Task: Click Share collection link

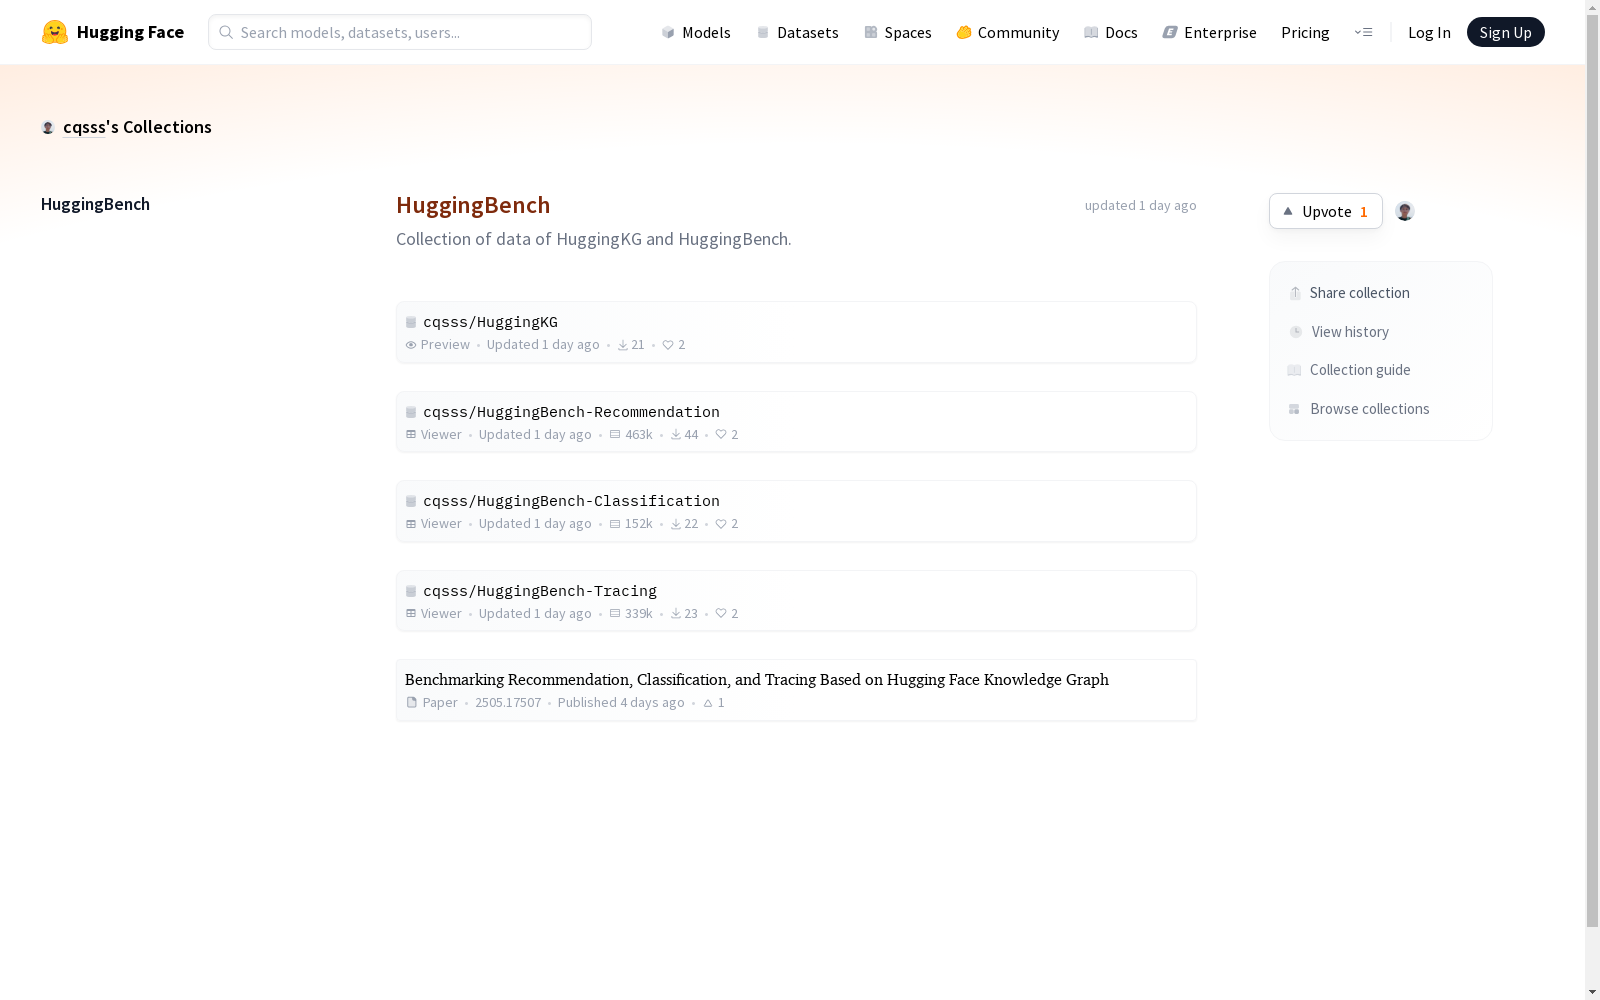Action: click(1349, 293)
